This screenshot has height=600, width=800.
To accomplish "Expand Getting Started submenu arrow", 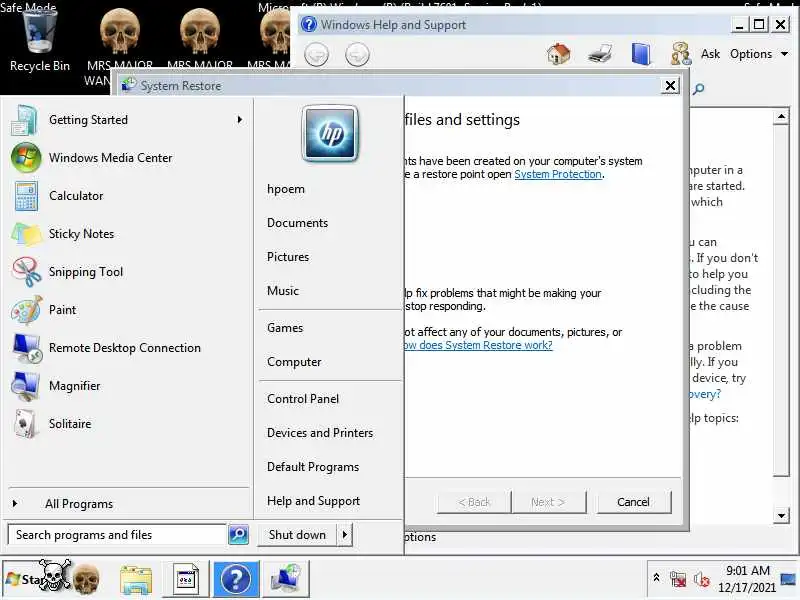I will (x=240, y=120).
